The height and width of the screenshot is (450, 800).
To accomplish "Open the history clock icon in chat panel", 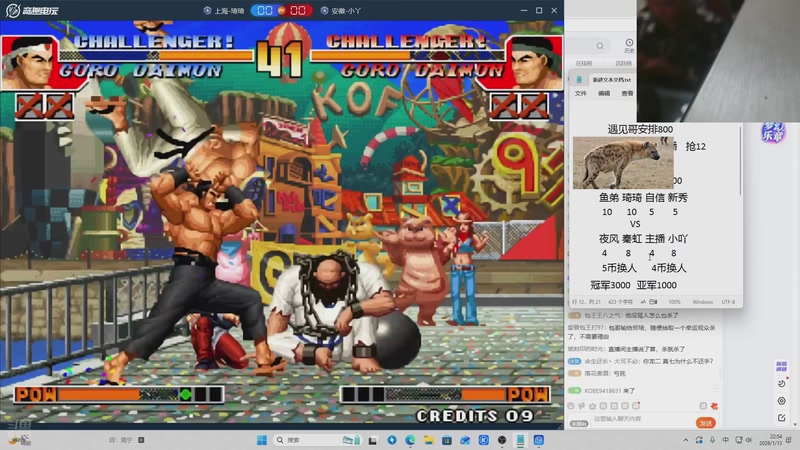I will (629, 45).
